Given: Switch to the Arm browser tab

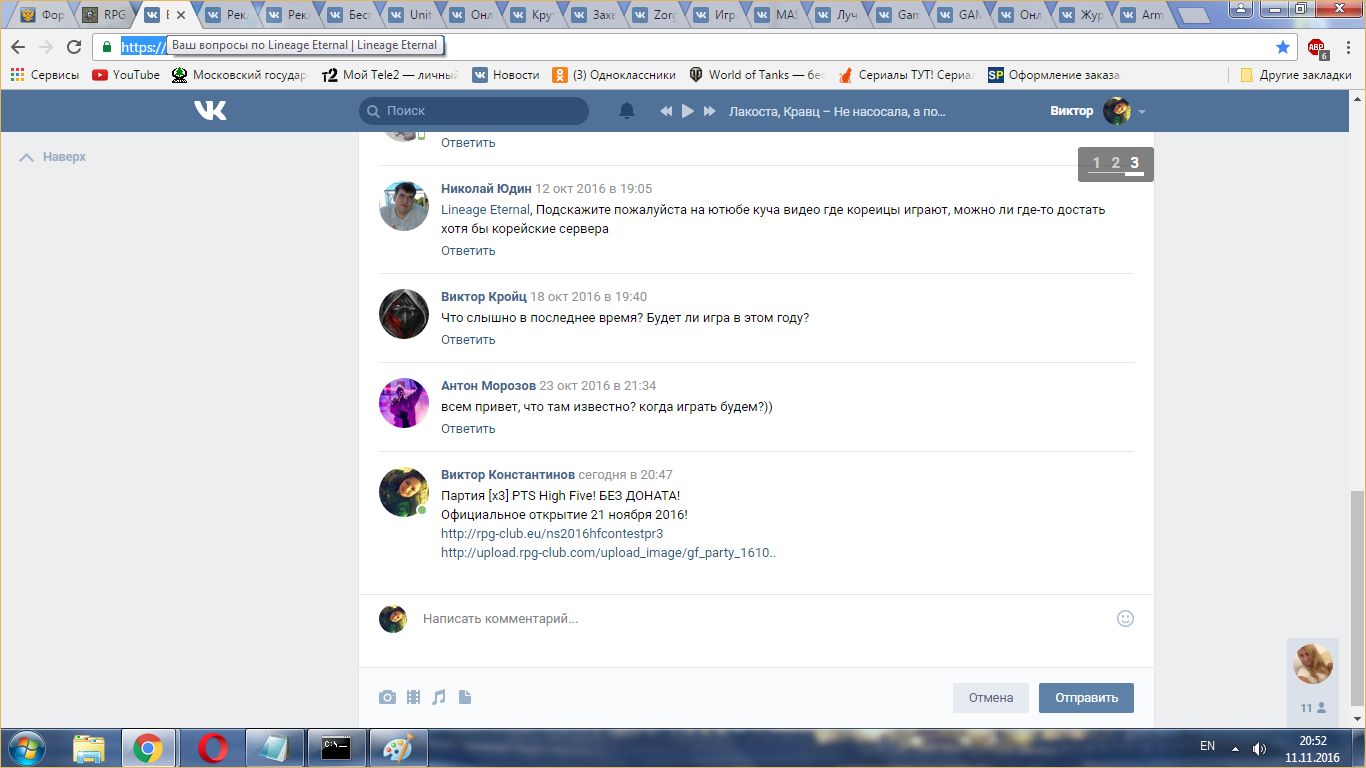Looking at the screenshot, I should point(1142,15).
